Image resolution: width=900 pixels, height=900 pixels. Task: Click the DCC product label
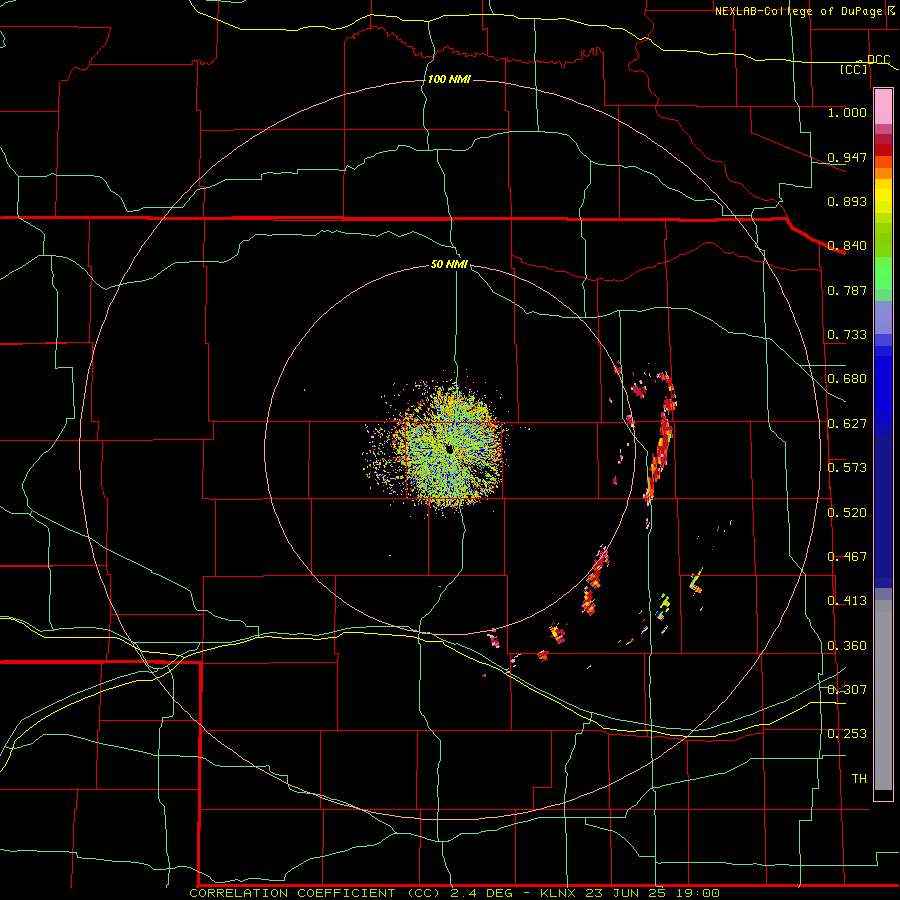click(878, 60)
